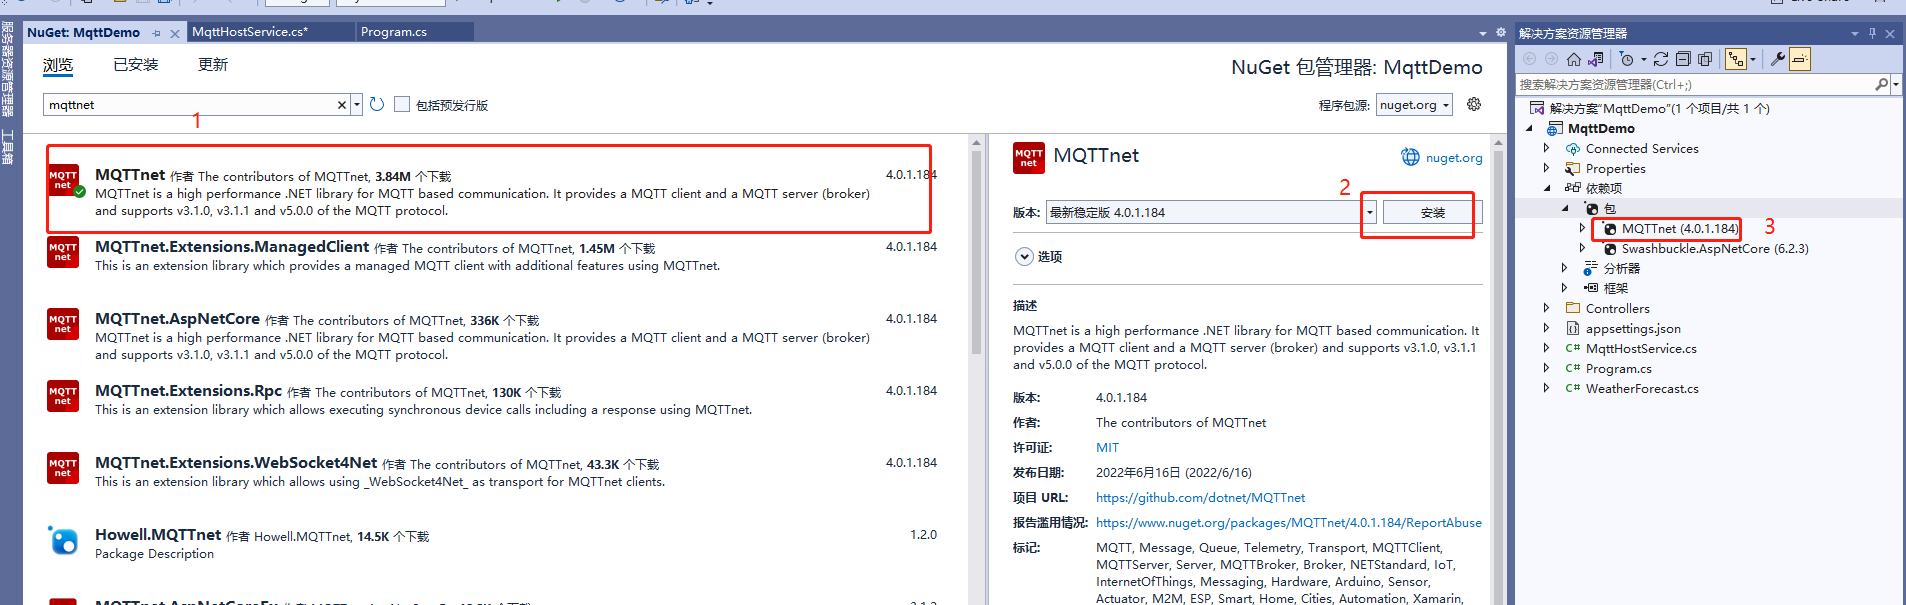
Task: Open MIT license link
Action: [x=1107, y=448]
